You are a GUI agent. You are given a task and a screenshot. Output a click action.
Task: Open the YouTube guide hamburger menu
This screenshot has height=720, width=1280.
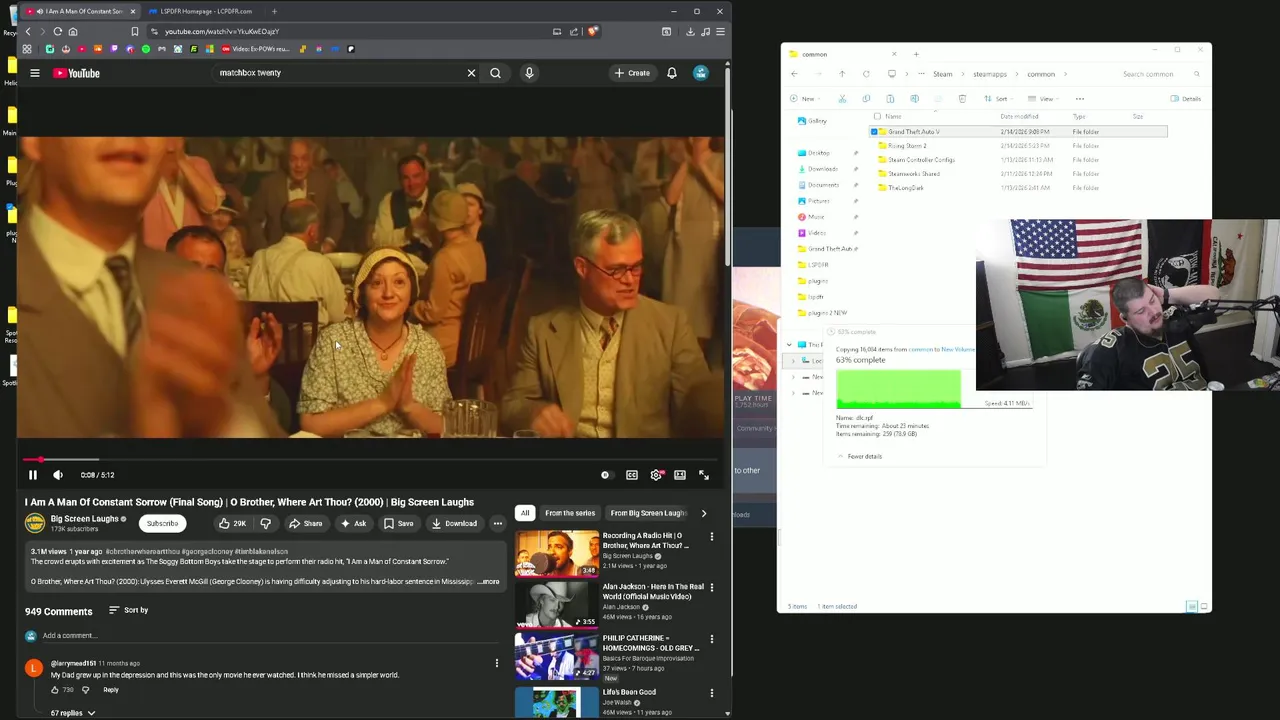pyautogui.click(x=34, y=73)
